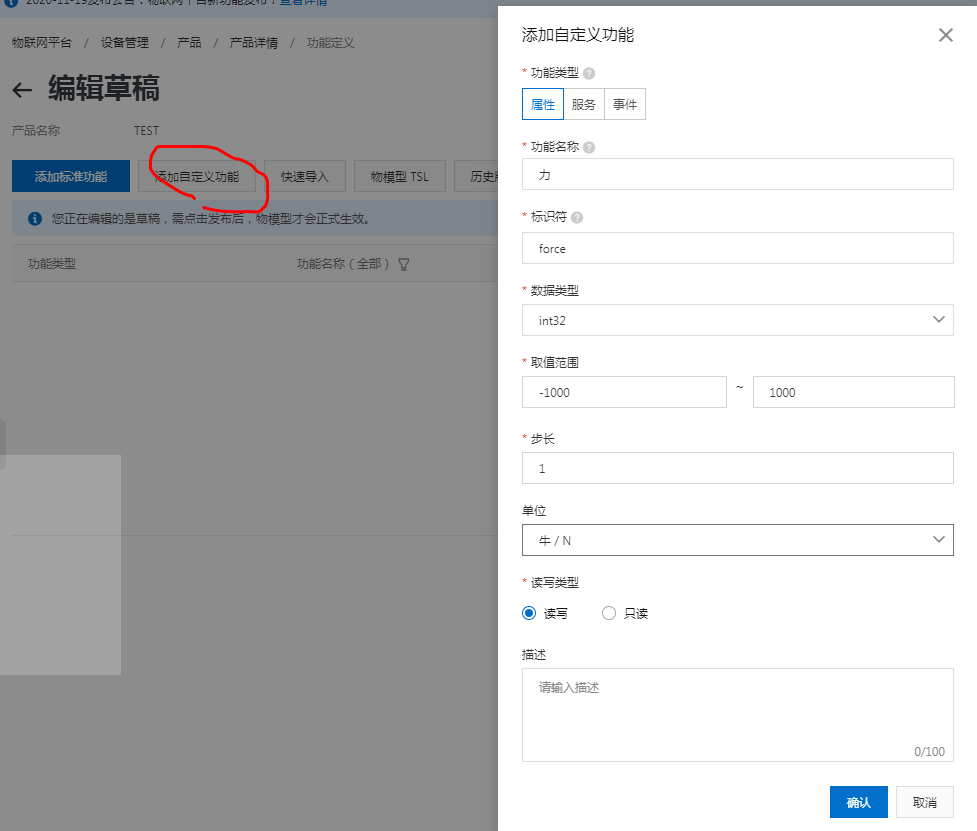This screenshot has width=977, height=831.
Task: Switch the function type to 服务
Action: (x=583, y=103)
